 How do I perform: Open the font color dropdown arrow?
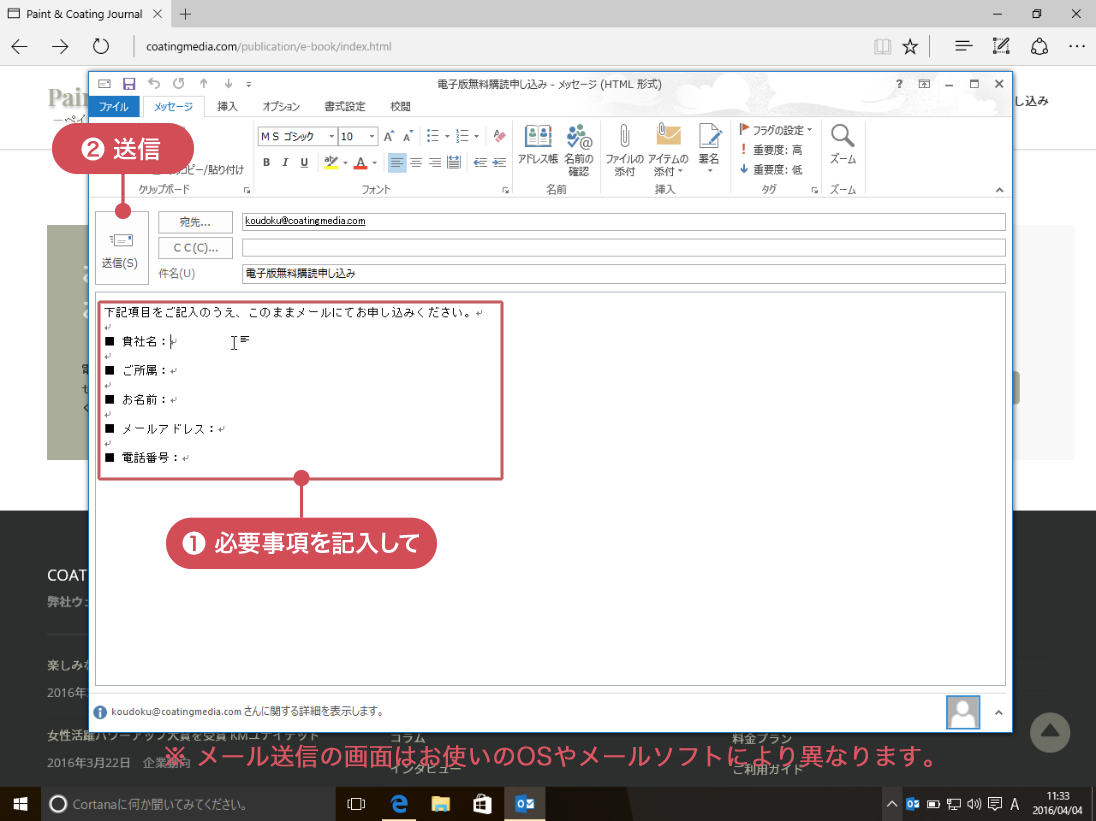click(375, 163)
